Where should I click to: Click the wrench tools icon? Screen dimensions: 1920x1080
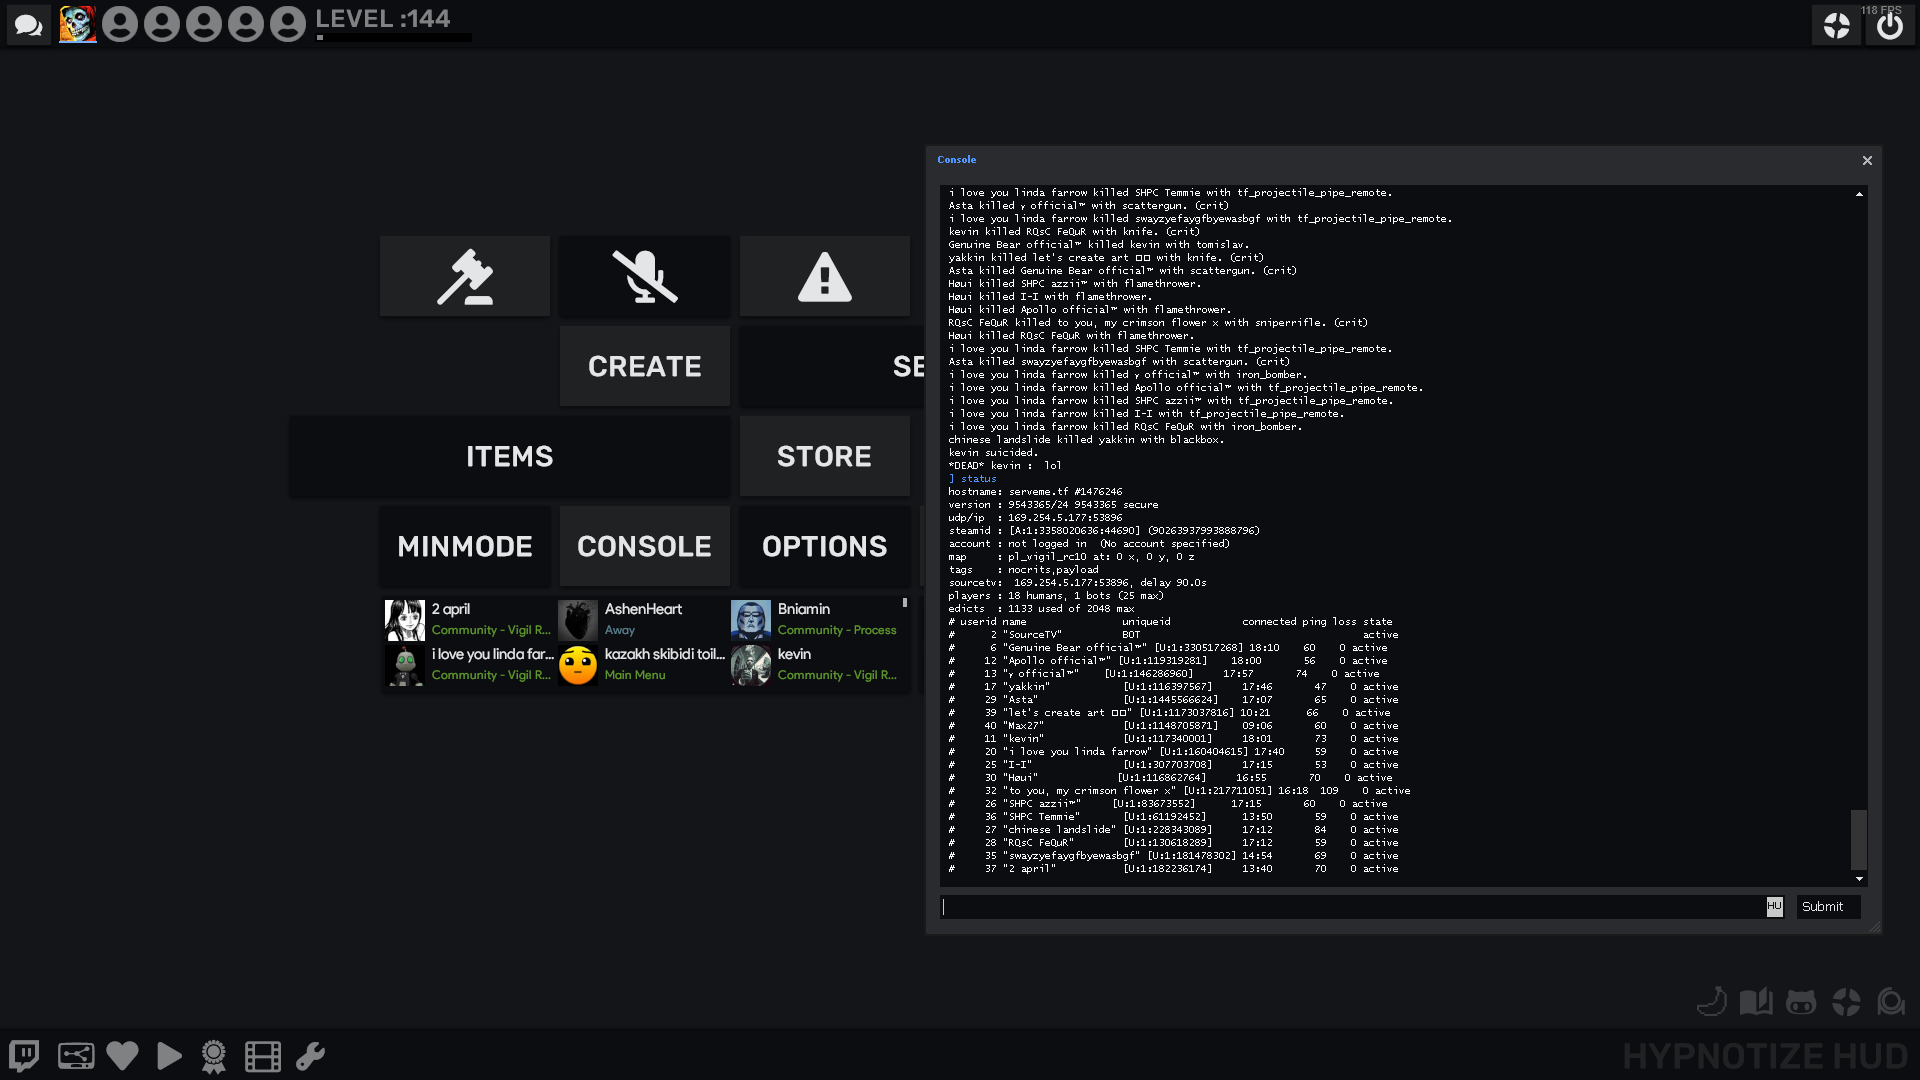point(310,1056)
